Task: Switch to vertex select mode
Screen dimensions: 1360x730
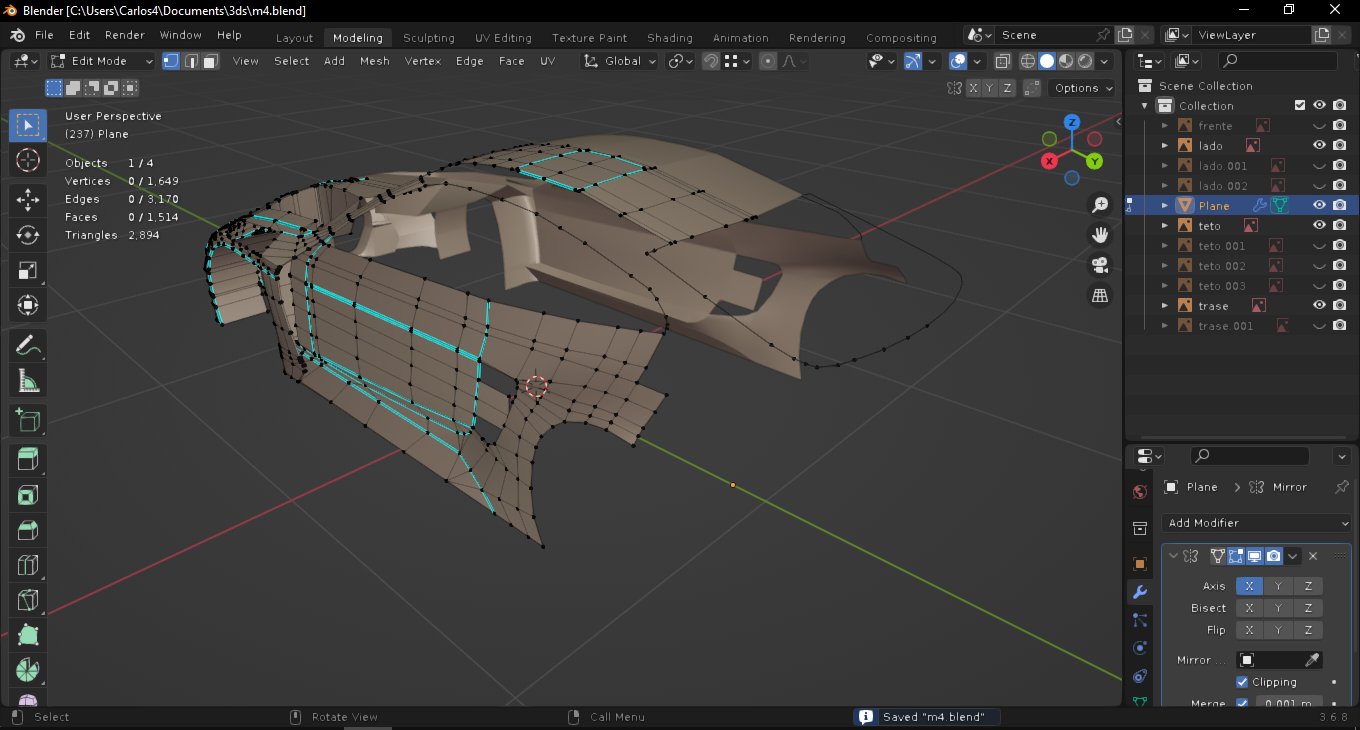Action: (x=171, y=61)
